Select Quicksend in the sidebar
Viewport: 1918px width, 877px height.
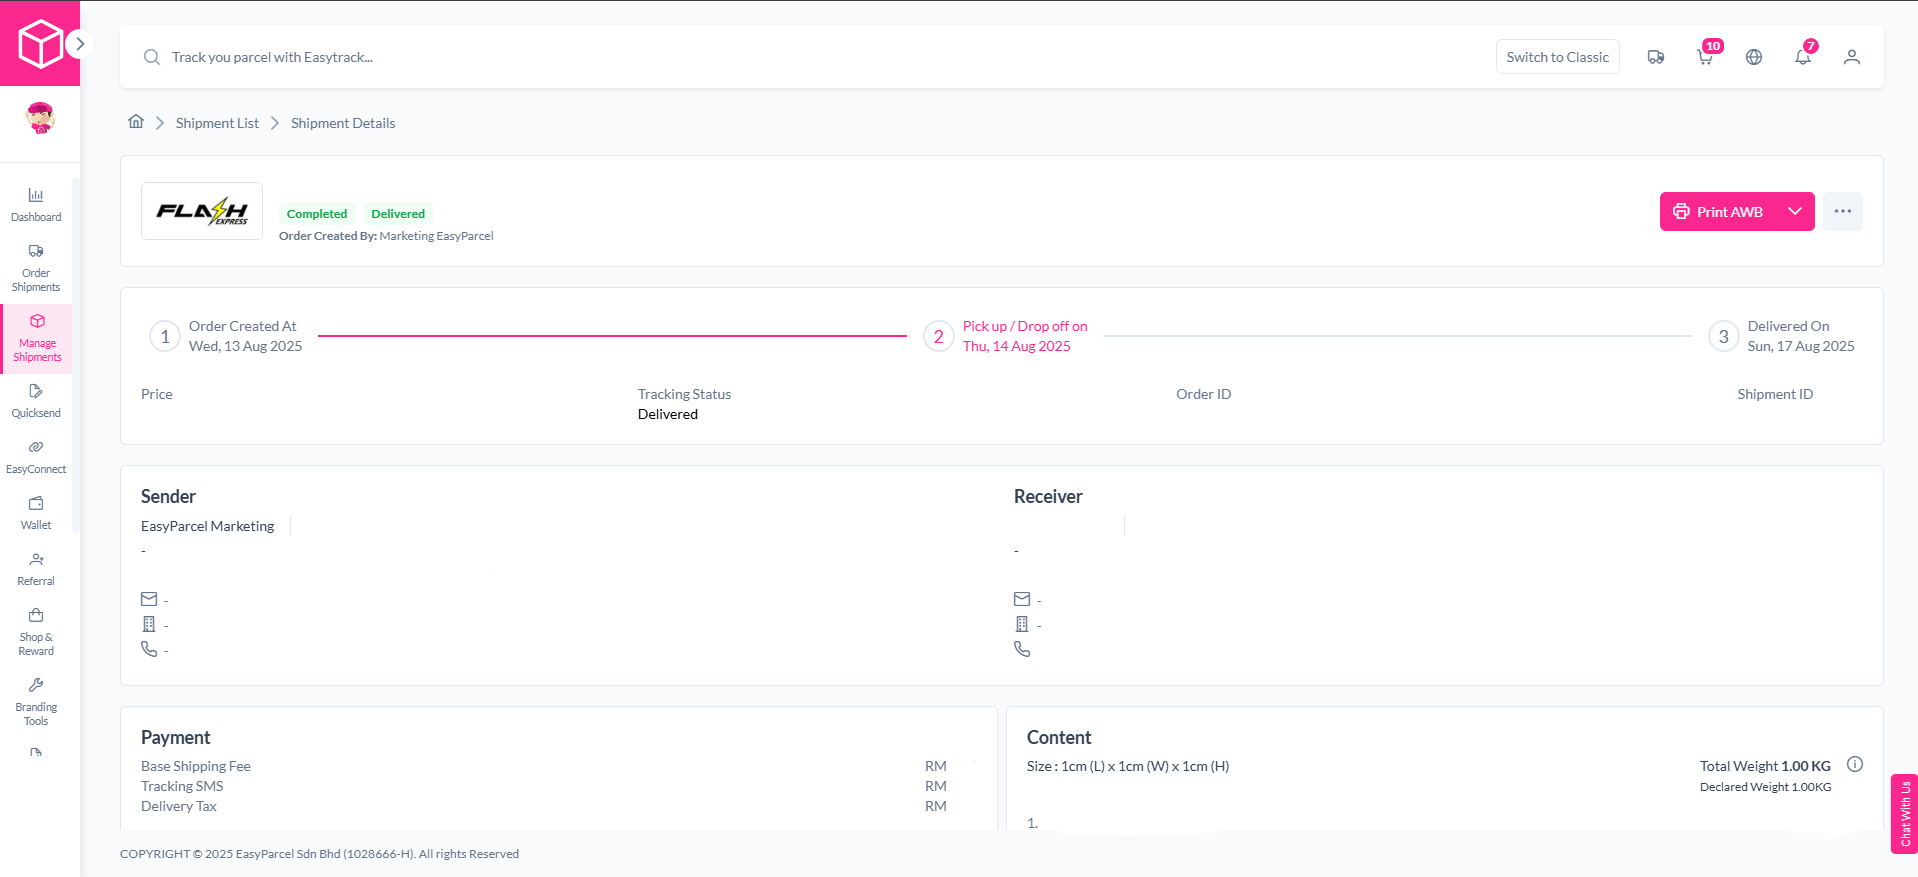36,400
